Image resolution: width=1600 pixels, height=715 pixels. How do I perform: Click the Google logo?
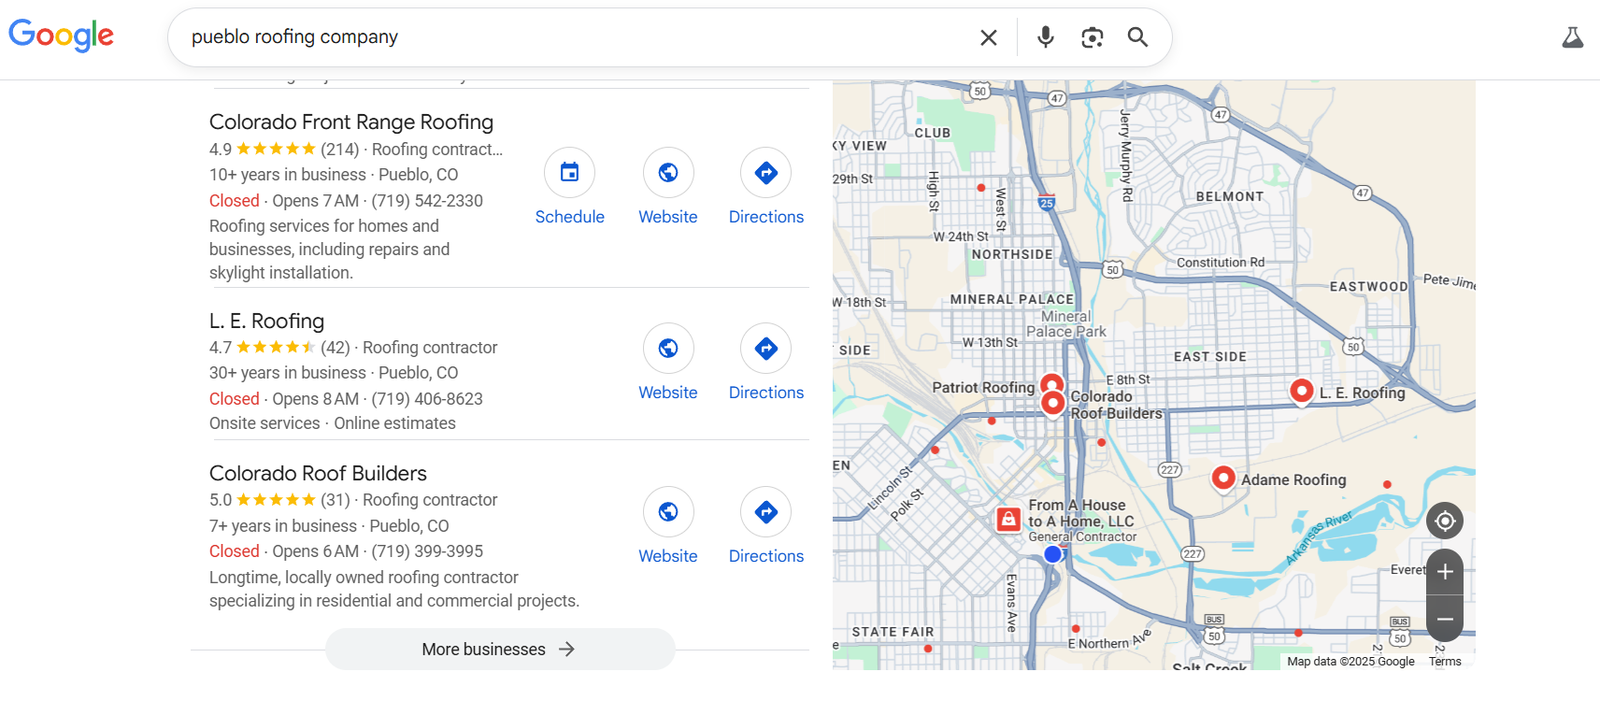[x=61, y=36]
